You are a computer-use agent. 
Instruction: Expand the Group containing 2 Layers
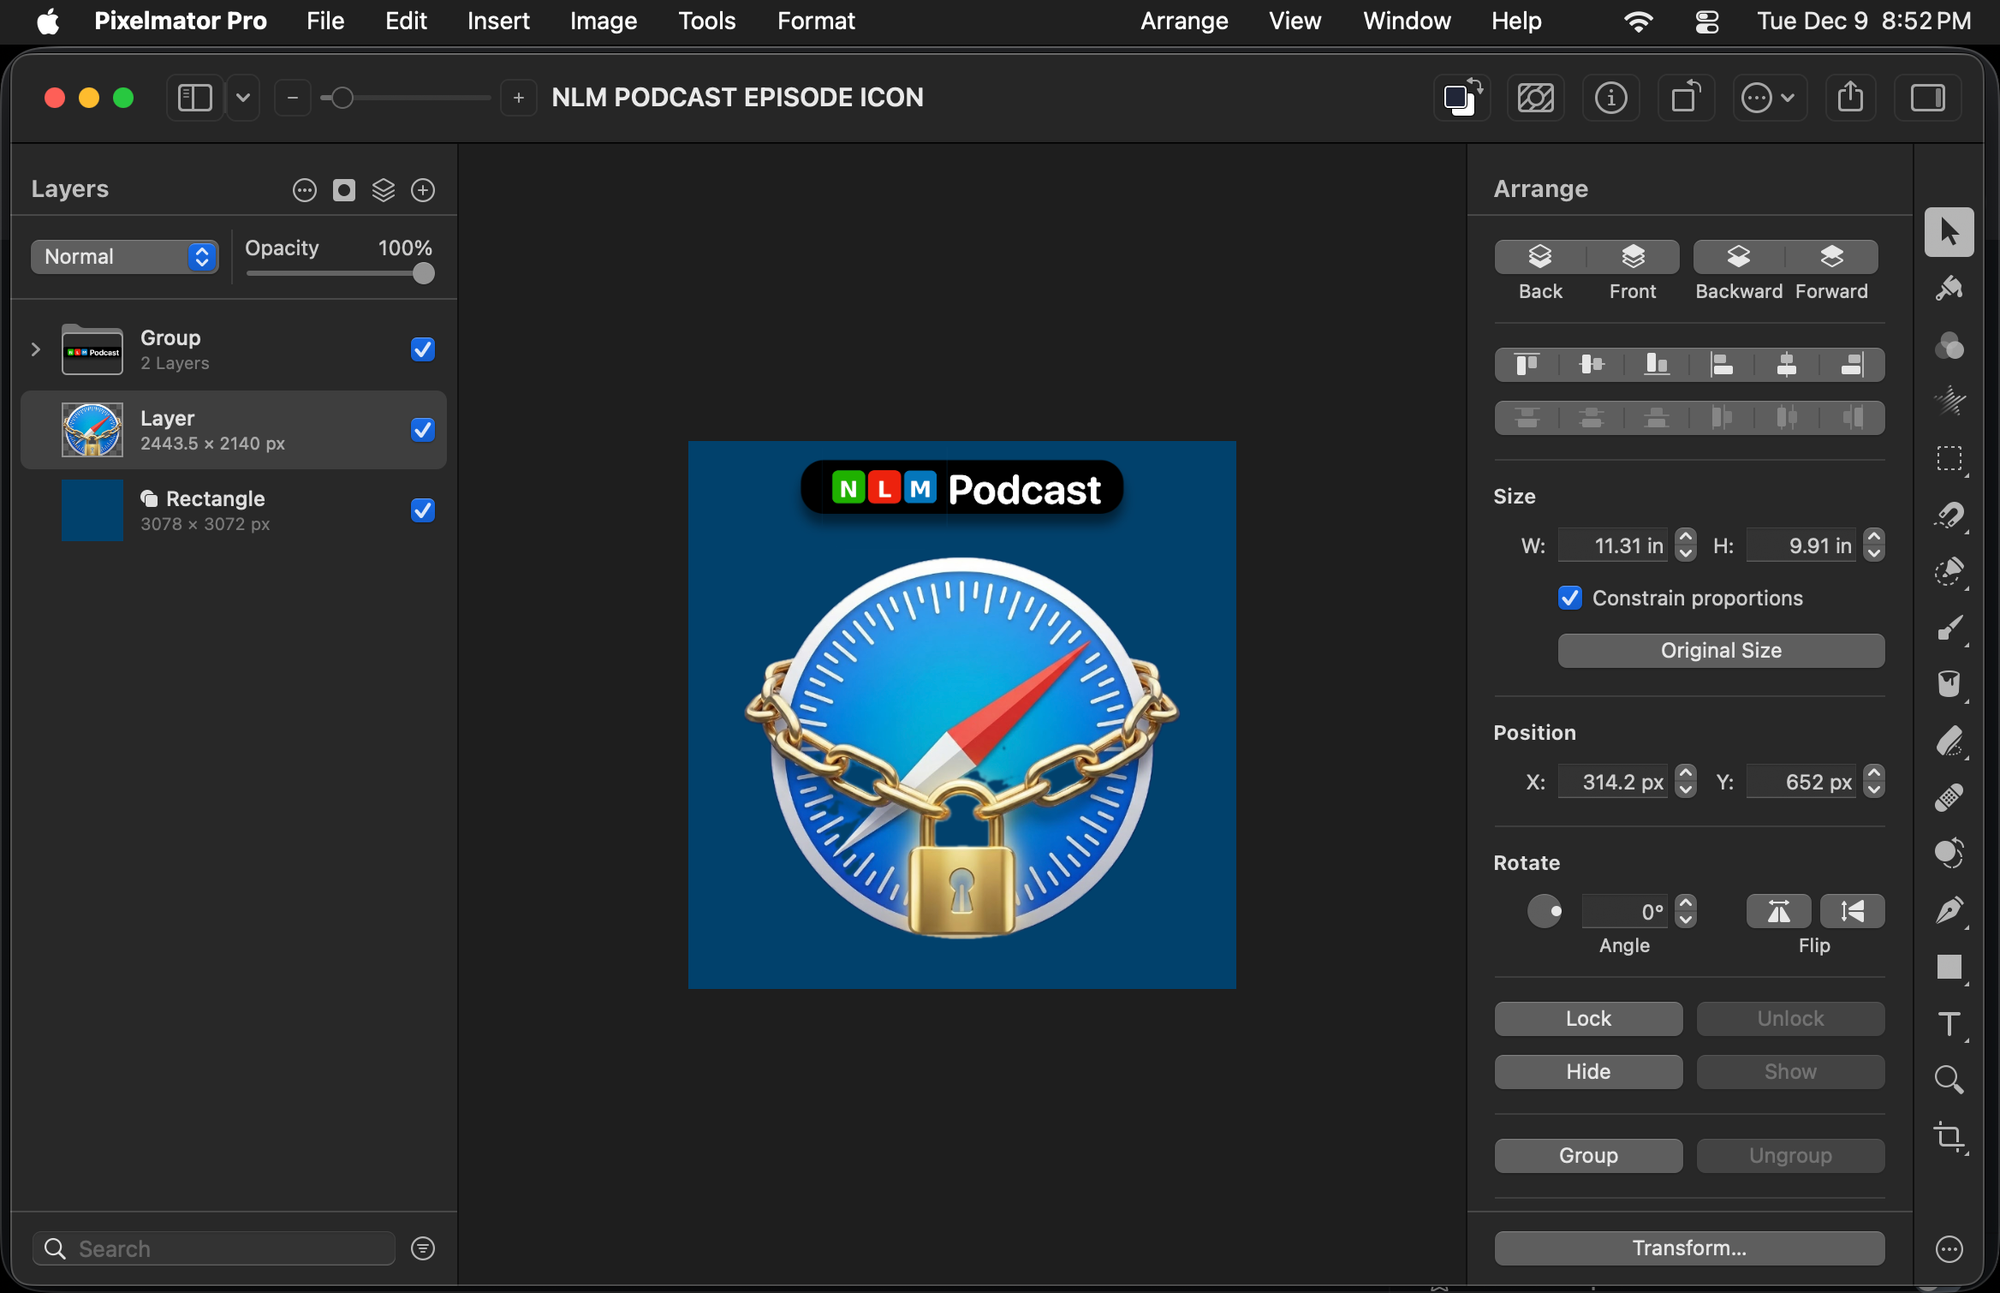35,349
